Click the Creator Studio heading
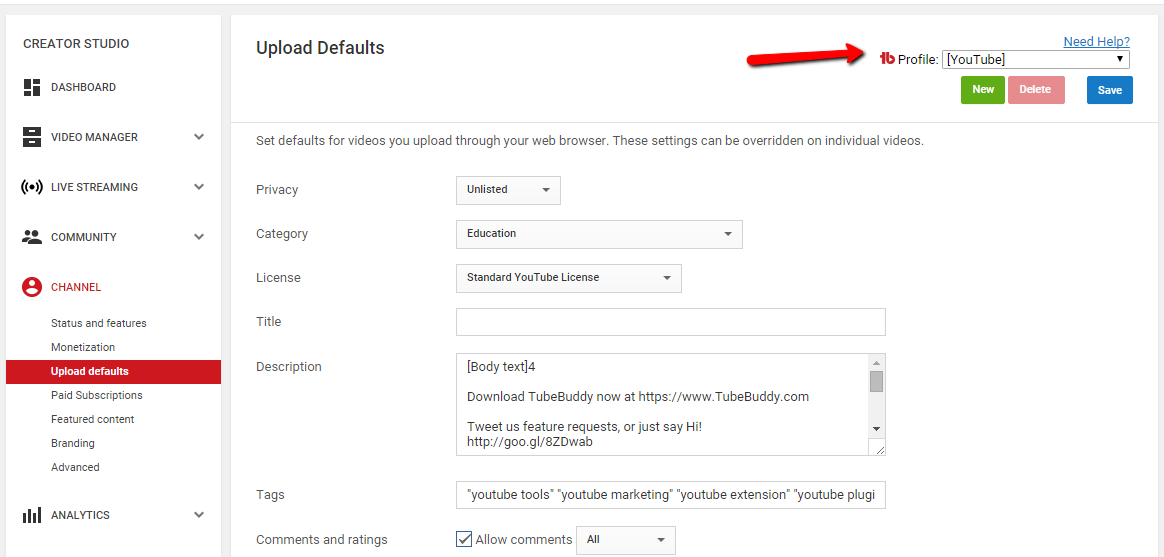Viewport: 1164px width, 557px height. coord(76,44)
